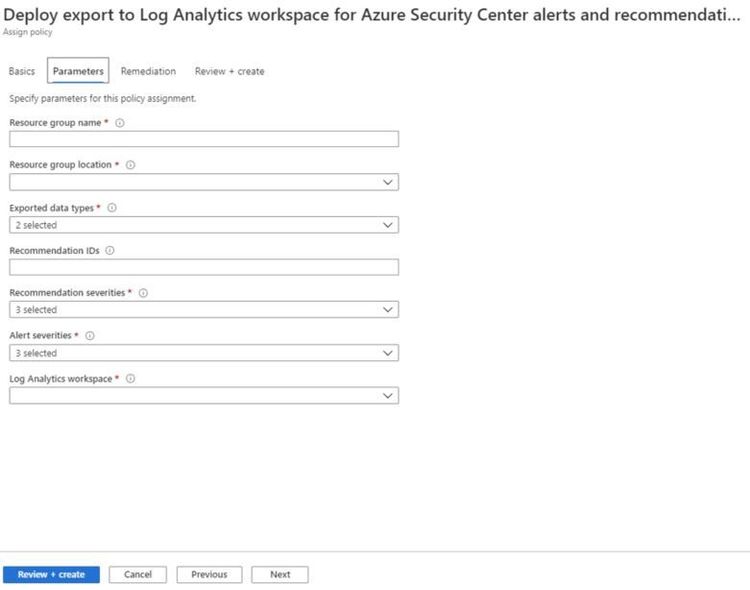Click the Cancel button
The image size is (750, 590).
[x=138, y=575]
